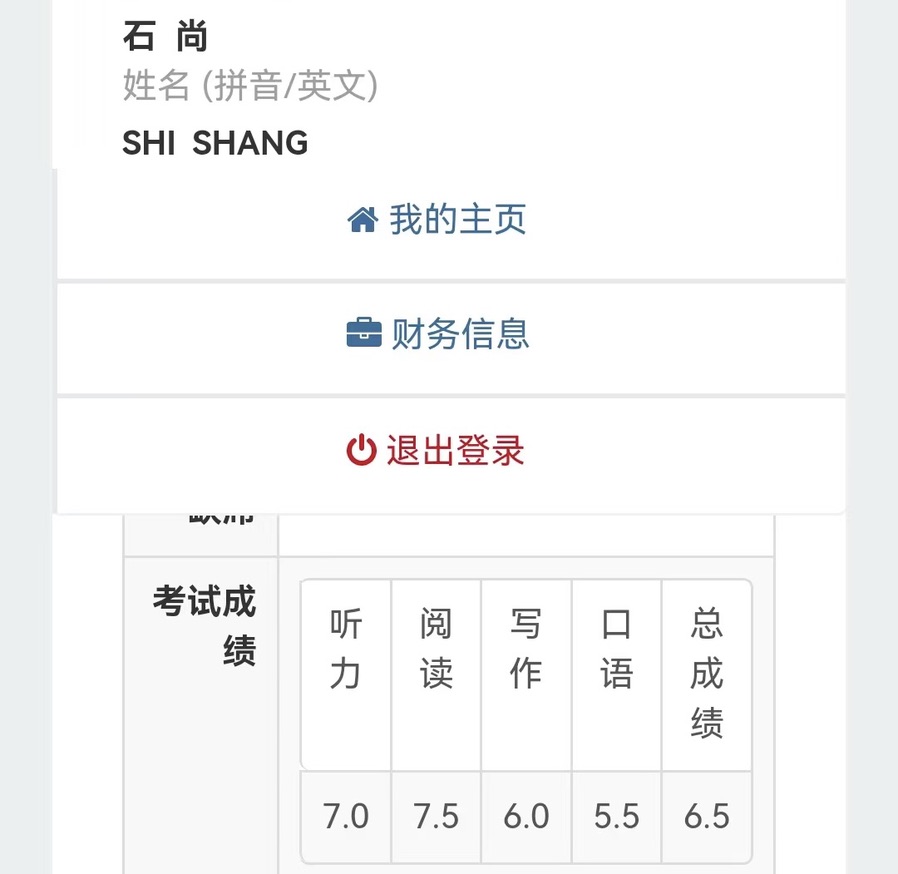Select the 财务信息 menu entry
898x874 pixels.
[x=460, y=334]
